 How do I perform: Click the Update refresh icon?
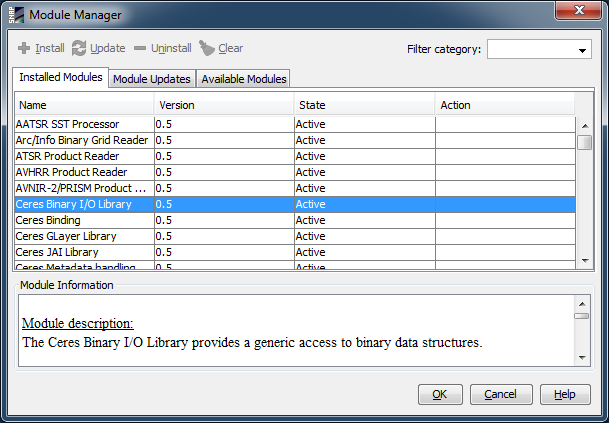point(79,48)
